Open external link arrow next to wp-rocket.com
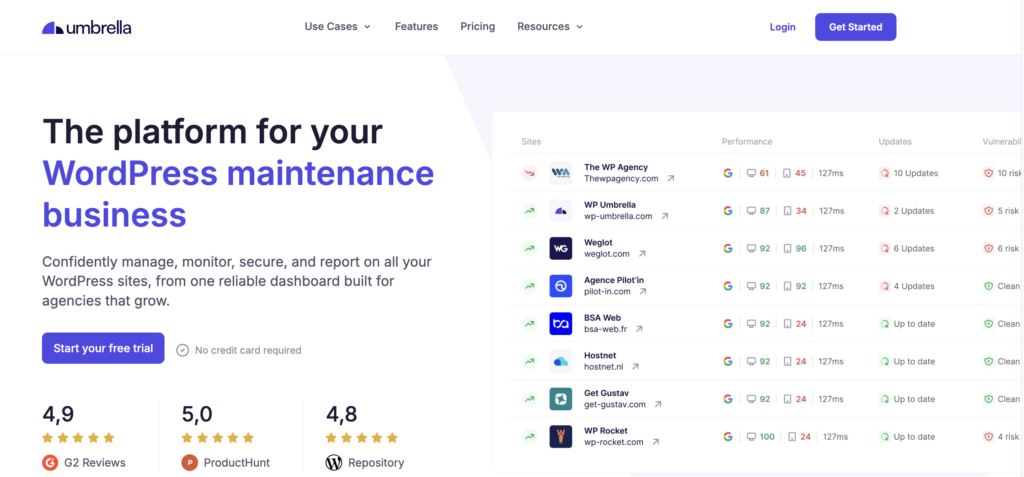1024x477 pixels. coord(656,442)
